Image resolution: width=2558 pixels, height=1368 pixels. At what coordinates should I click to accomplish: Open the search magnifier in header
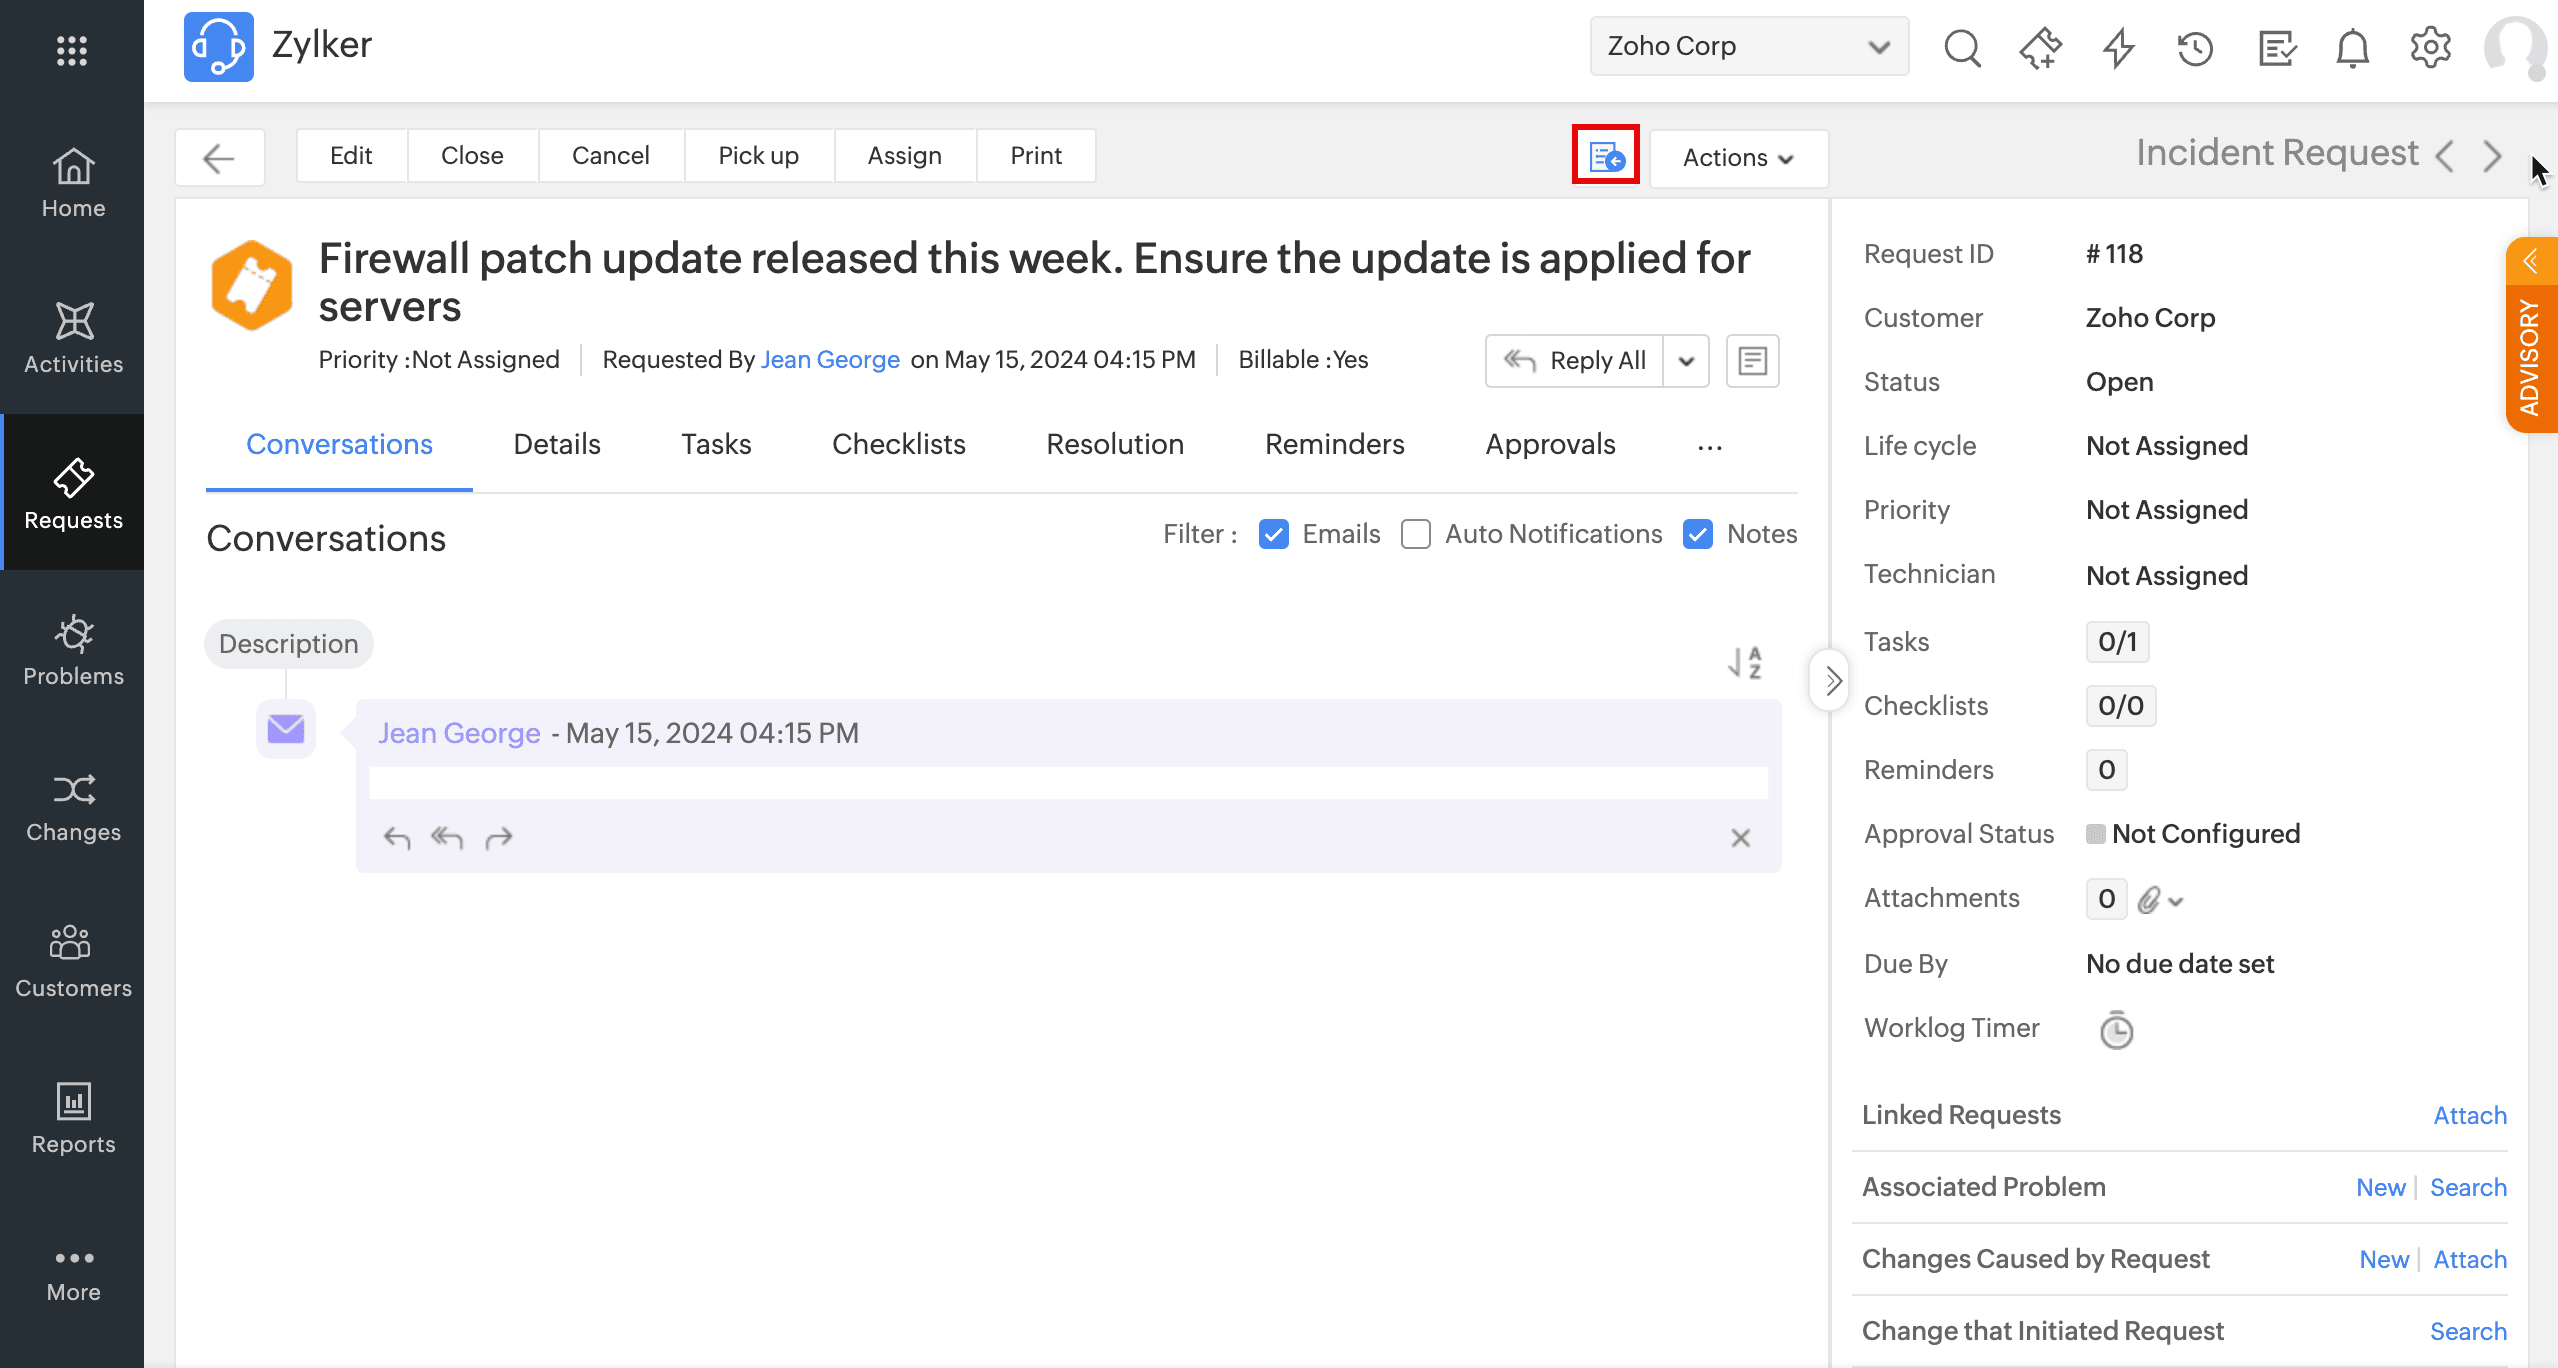(x=1961, y=47)
